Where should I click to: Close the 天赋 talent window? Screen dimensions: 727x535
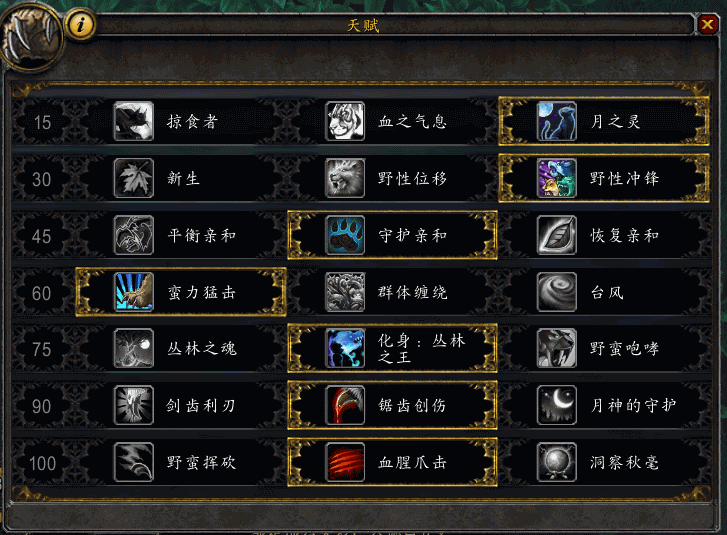click(708, 24)
